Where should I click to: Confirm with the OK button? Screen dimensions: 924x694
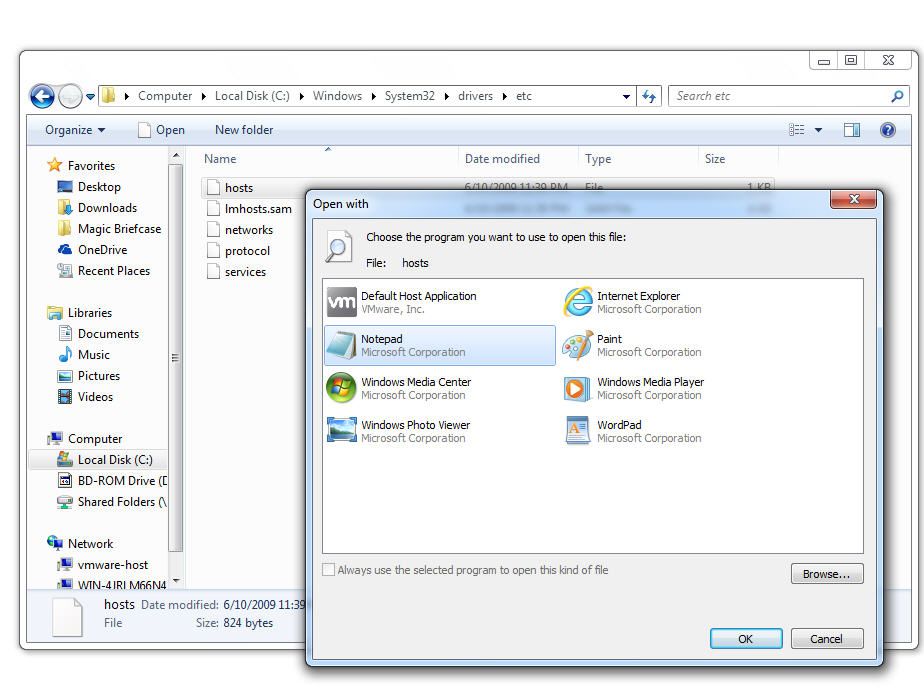click(x=745, y=639)
